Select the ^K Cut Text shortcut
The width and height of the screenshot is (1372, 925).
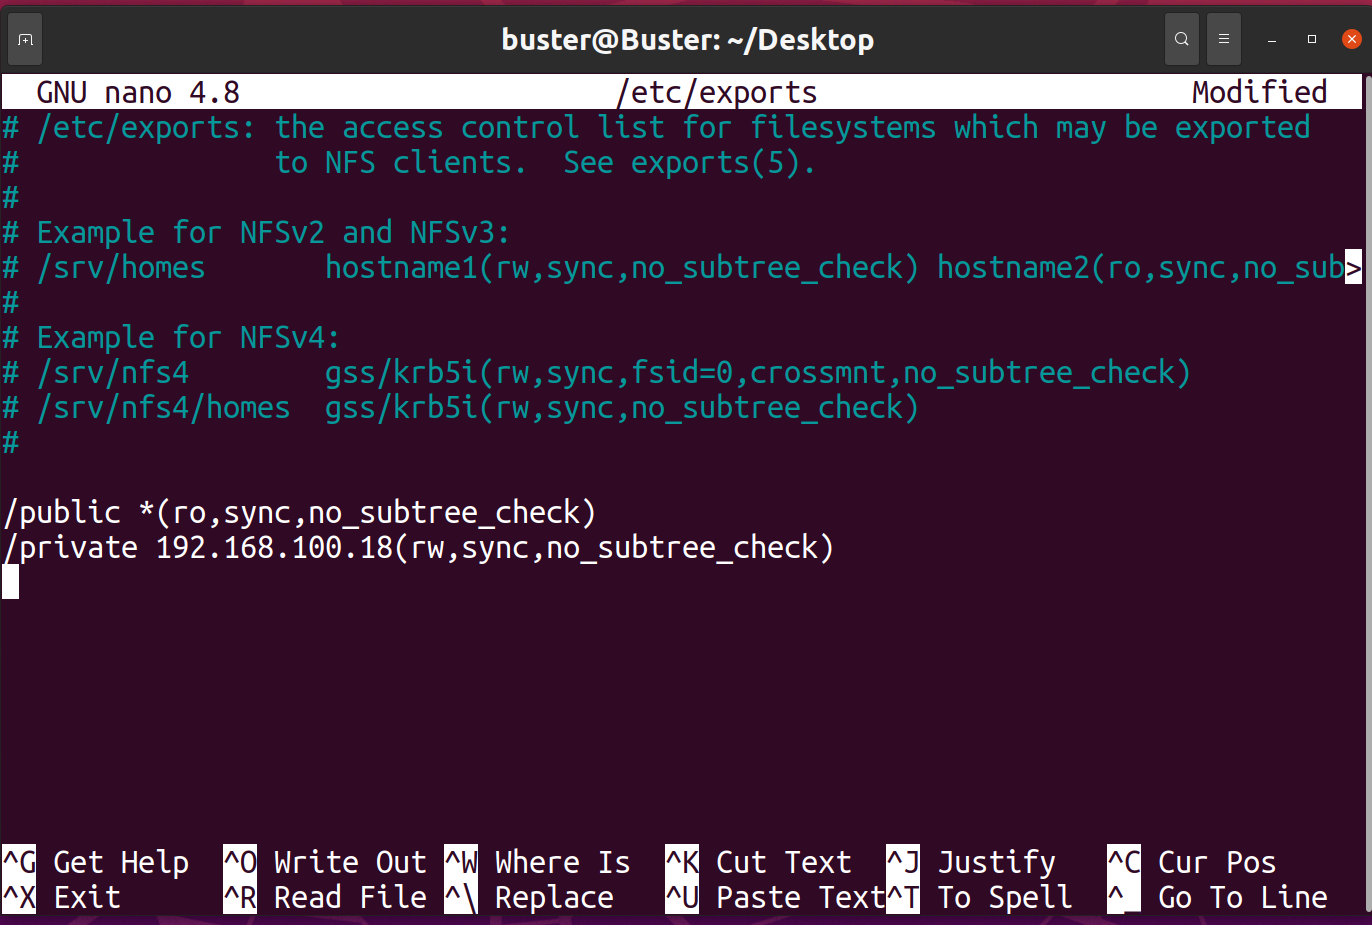[x=759, y=862]
